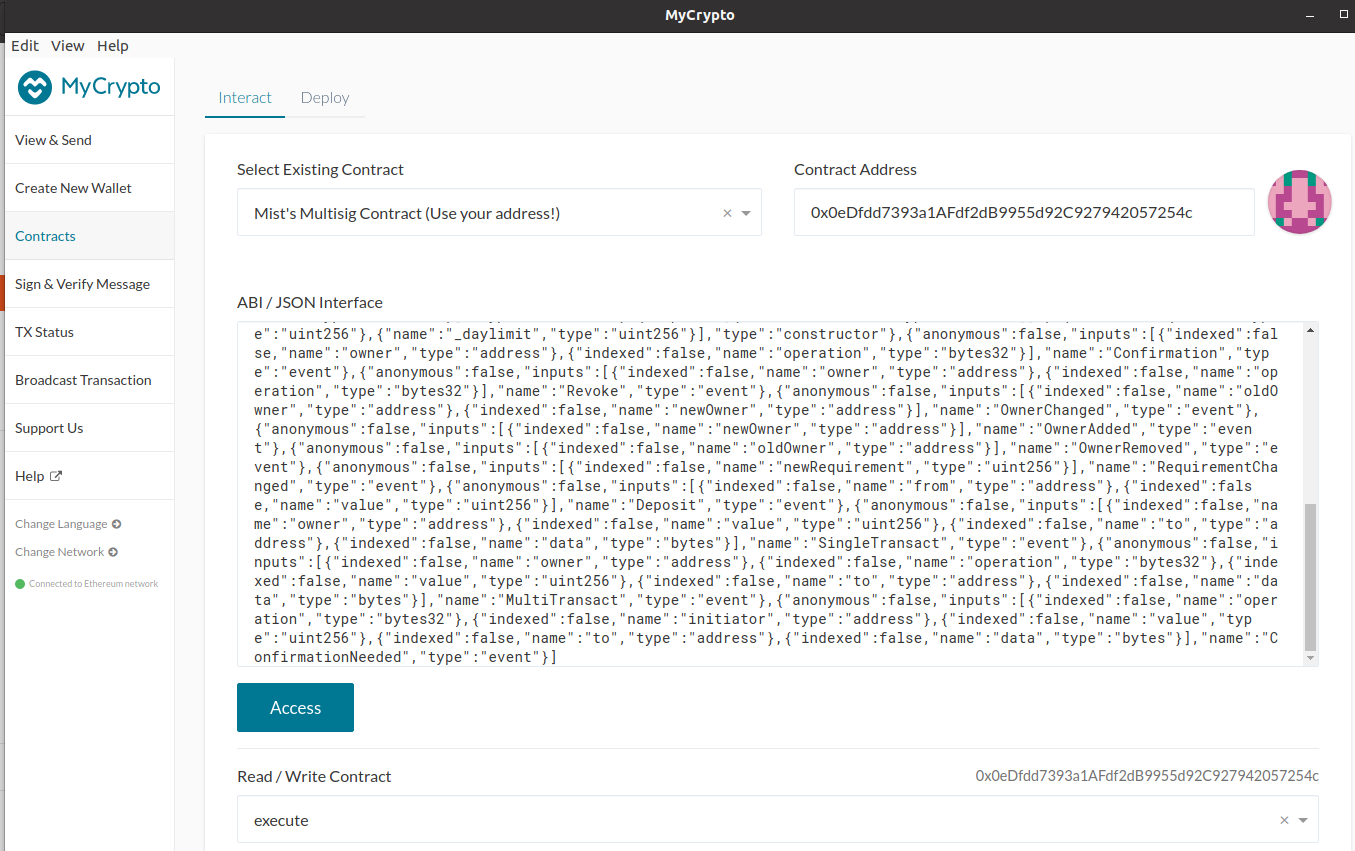Switch to the Interact tab
This screenshot has height=851, width=1355.
[x=245, y=98]
